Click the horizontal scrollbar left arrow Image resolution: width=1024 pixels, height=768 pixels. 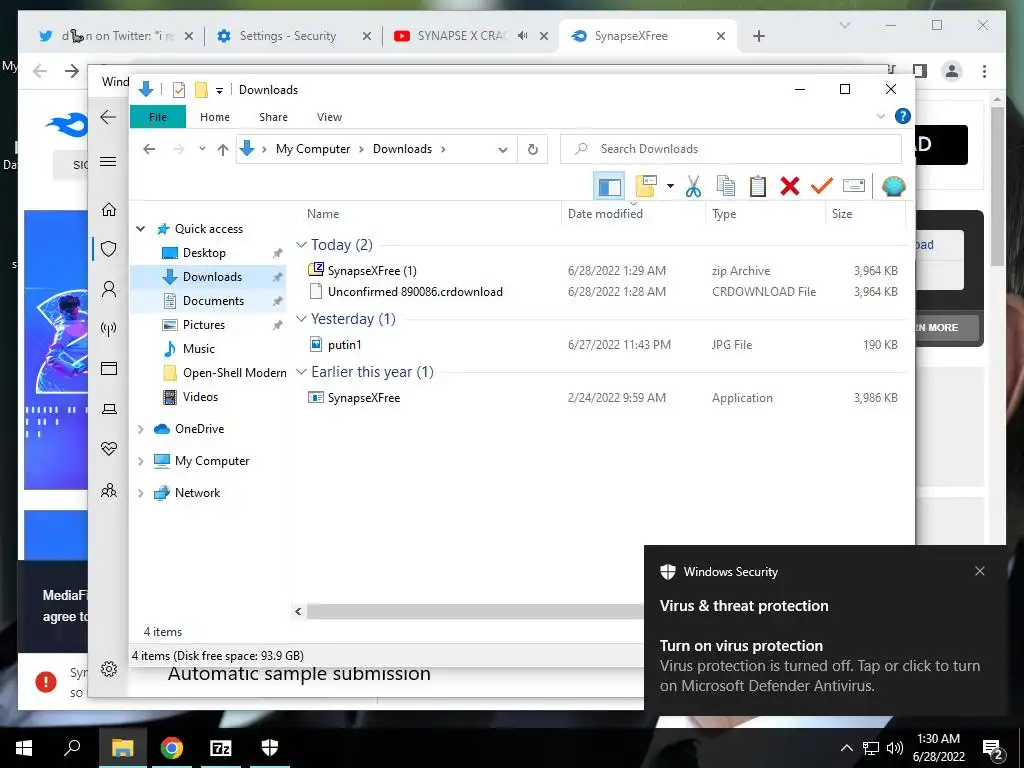tap(298, 612)
